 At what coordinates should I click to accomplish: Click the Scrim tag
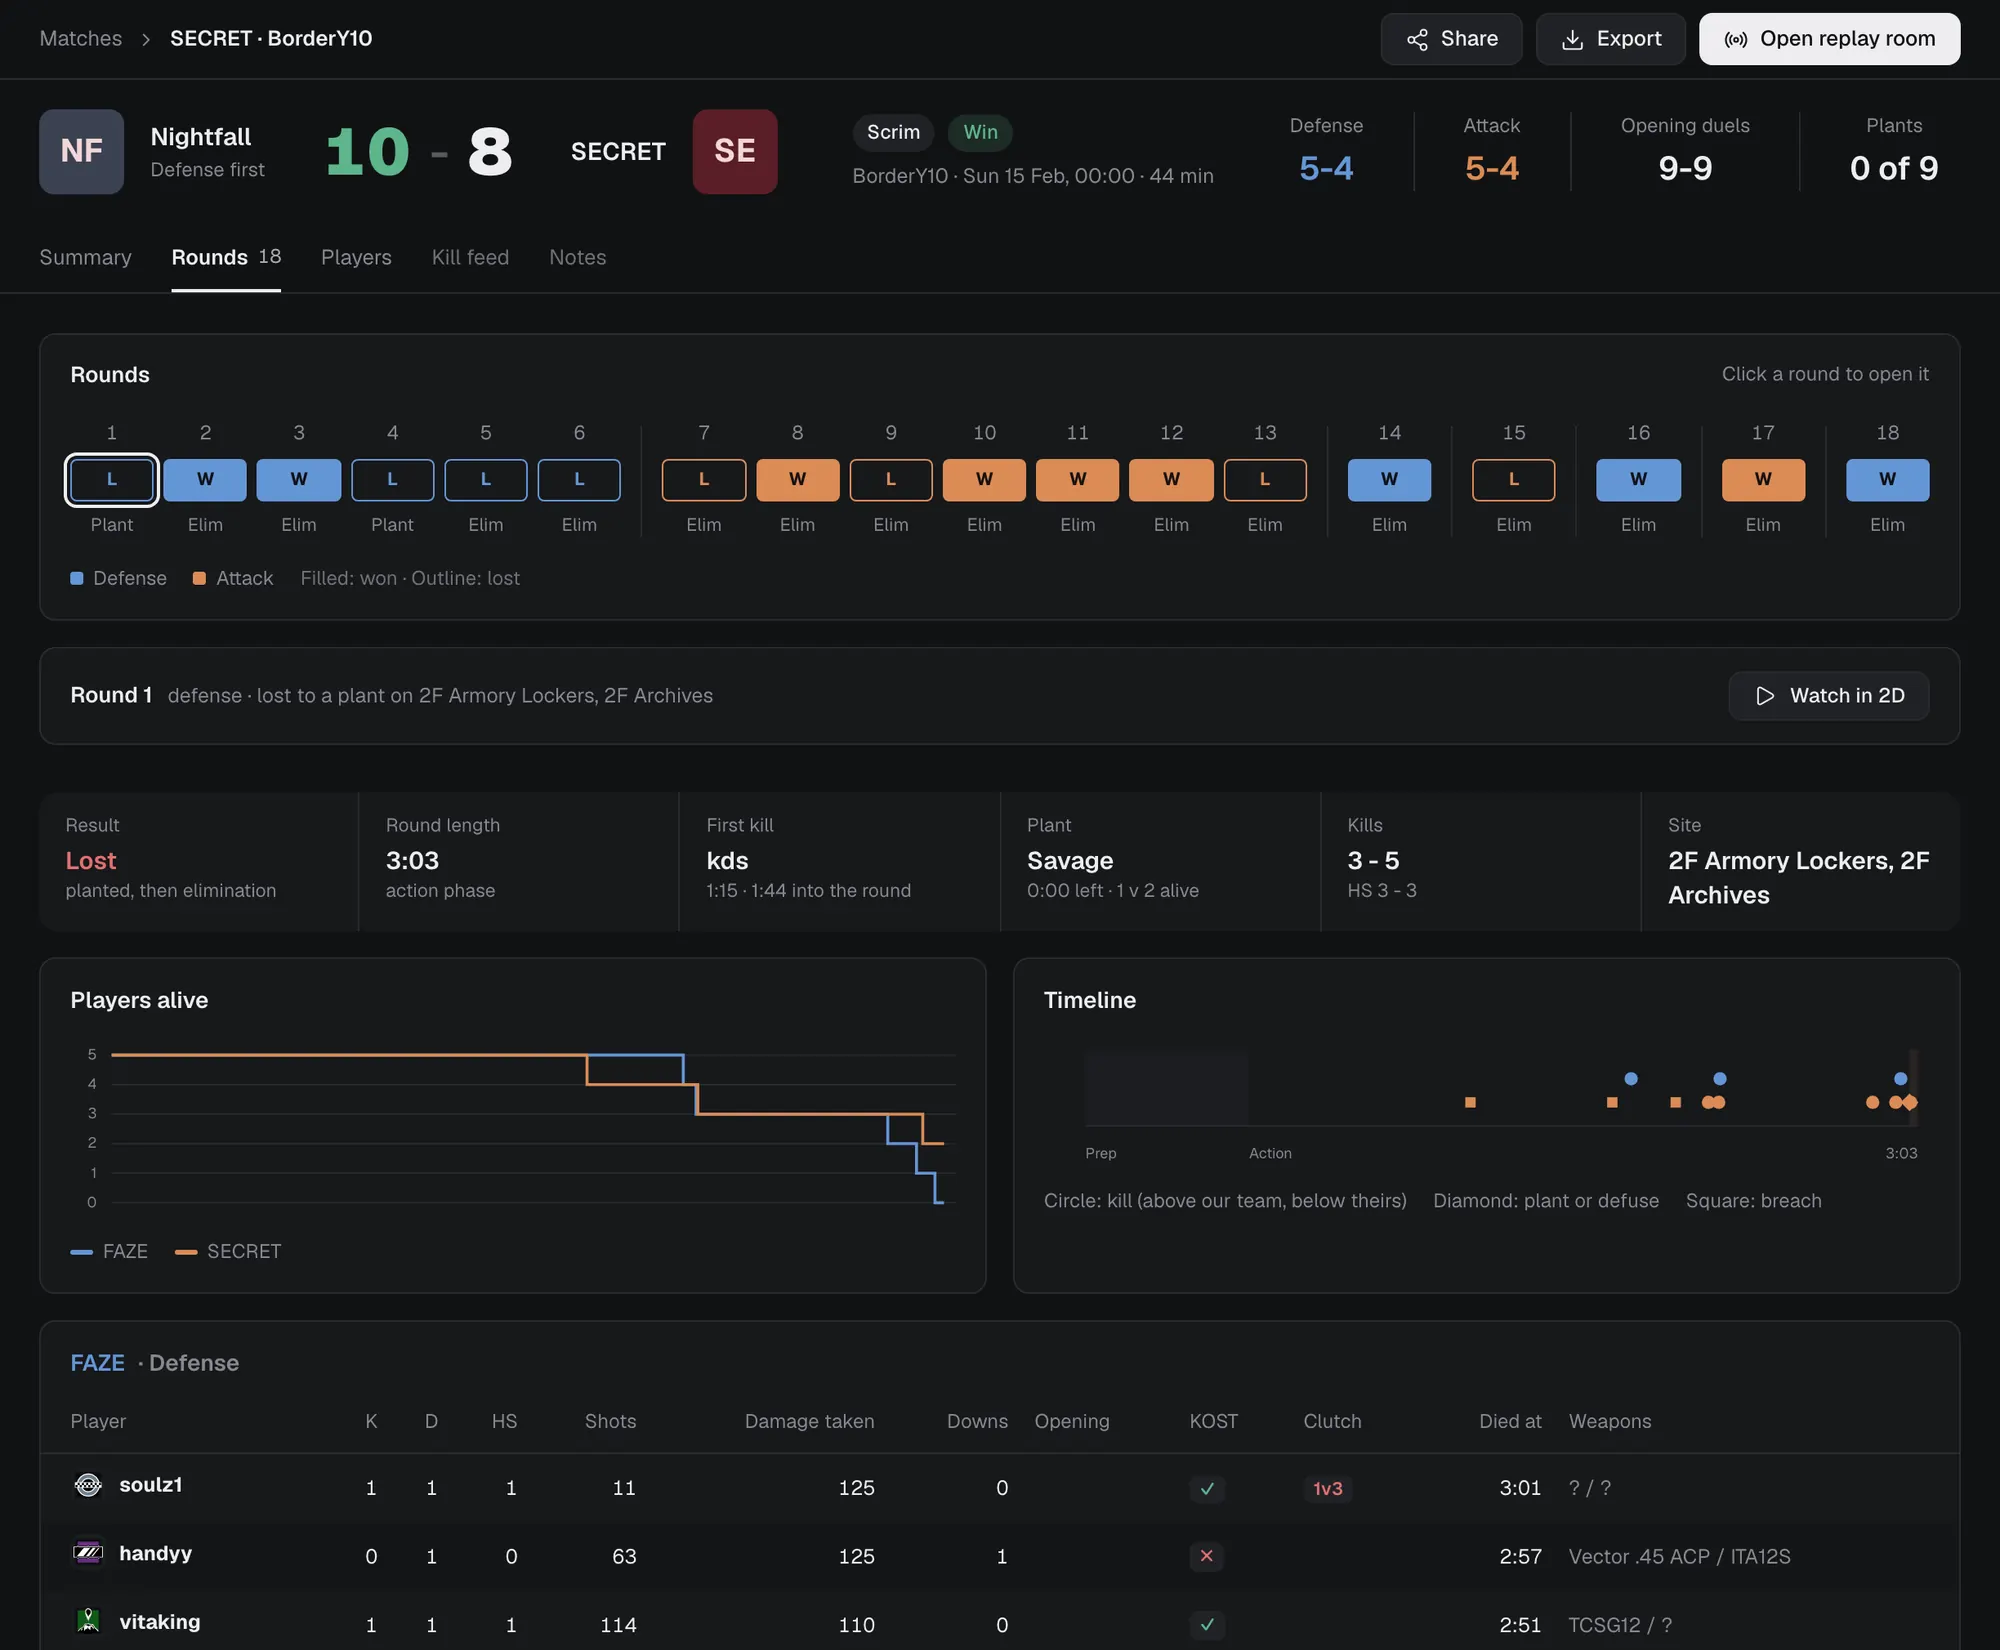pos(893,132)
